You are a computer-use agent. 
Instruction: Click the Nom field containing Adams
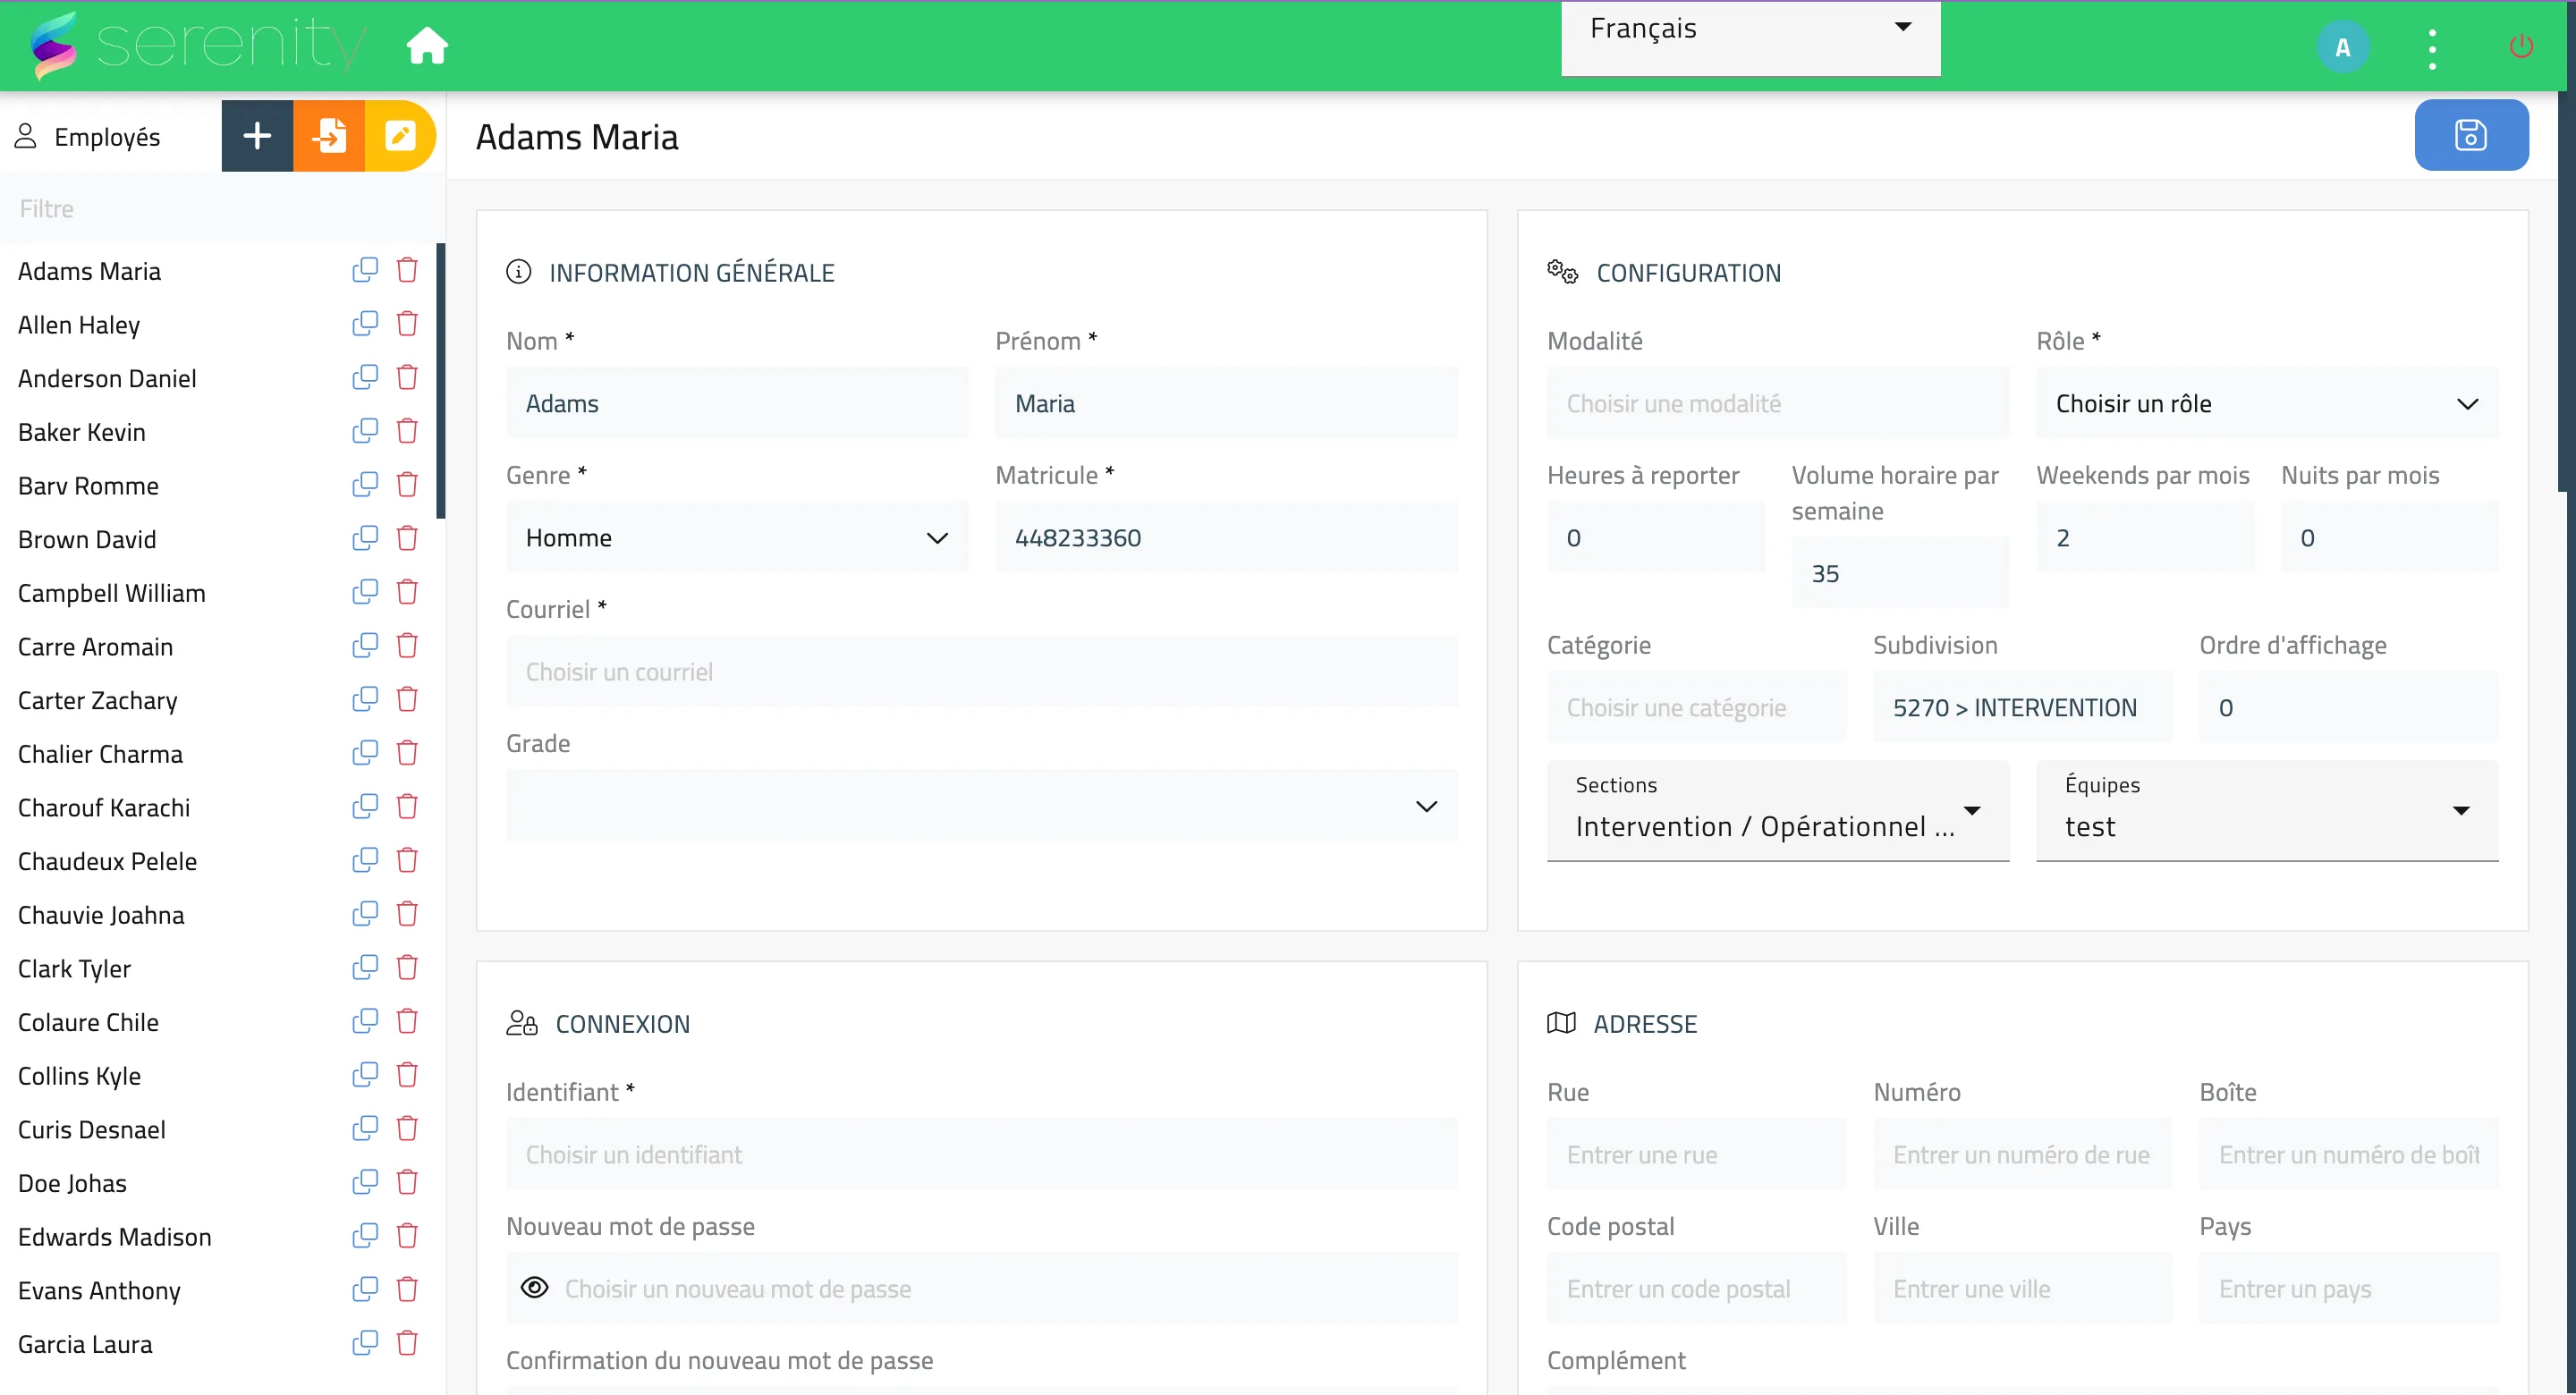737,403
